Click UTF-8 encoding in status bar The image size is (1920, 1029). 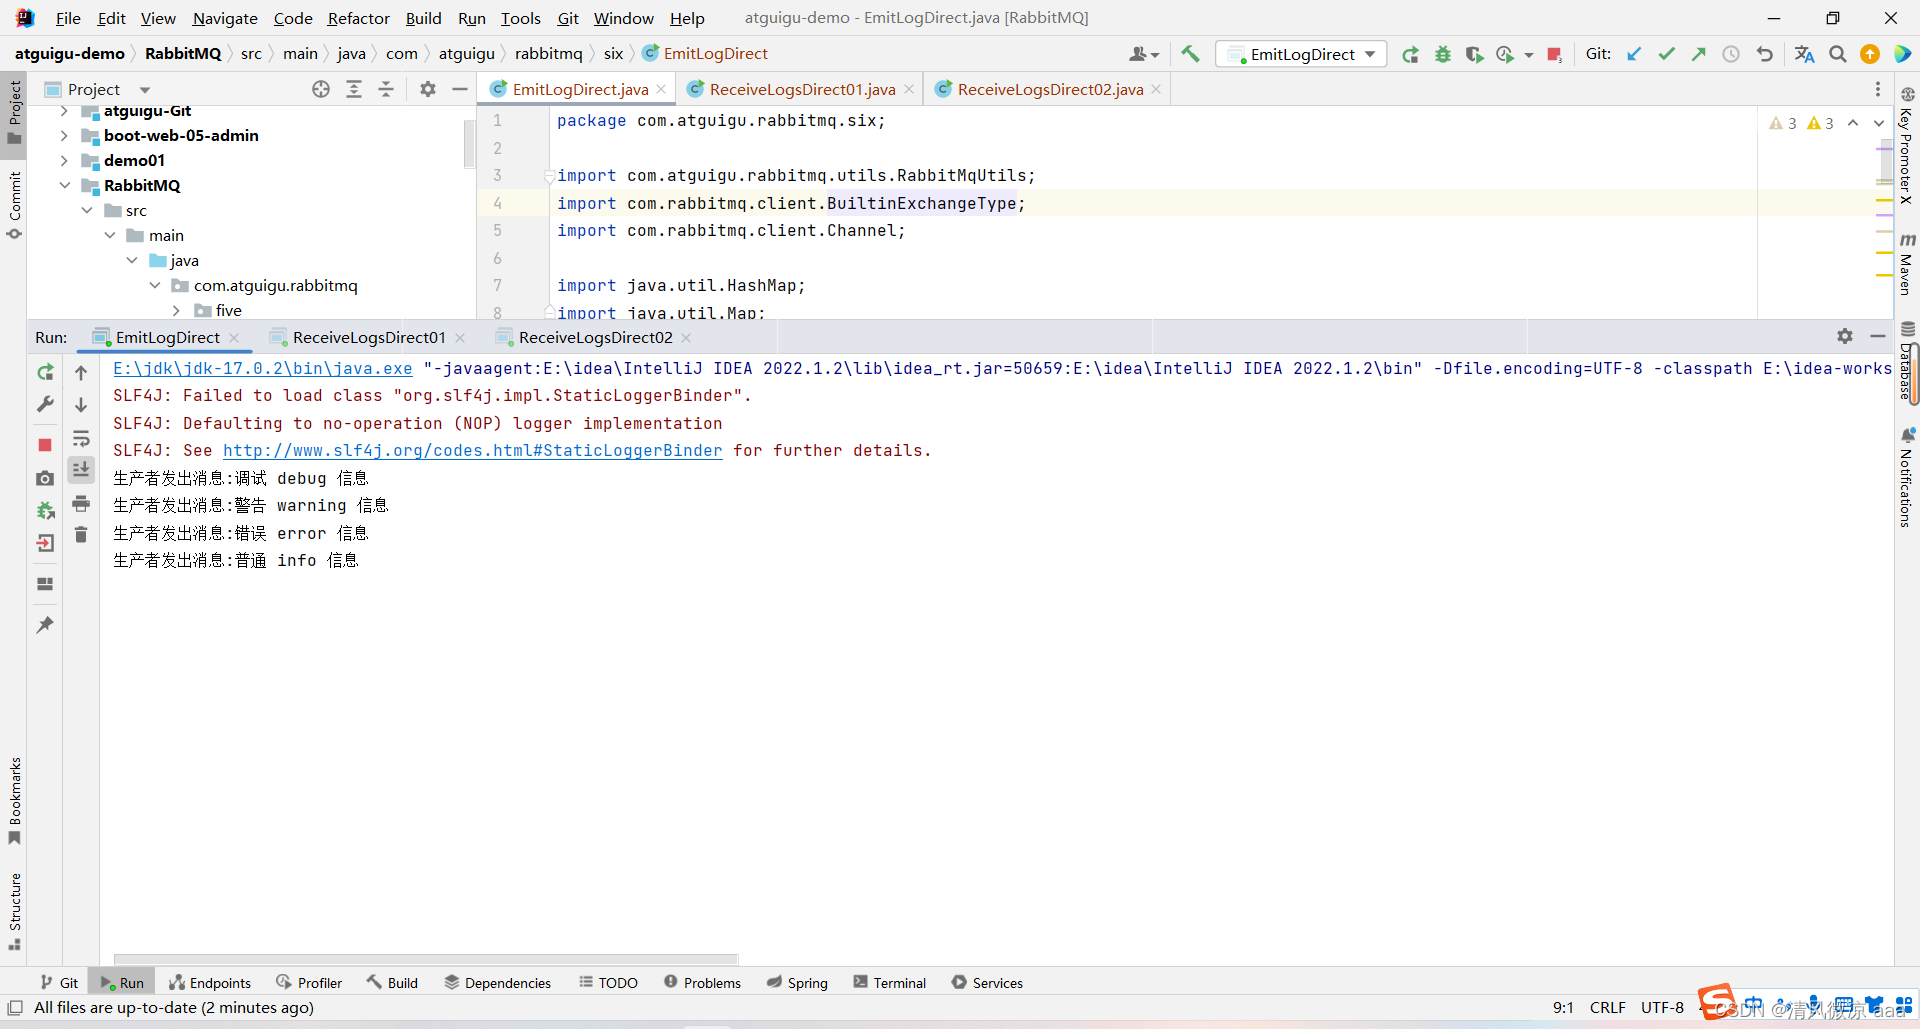tap(1662, 1007)
